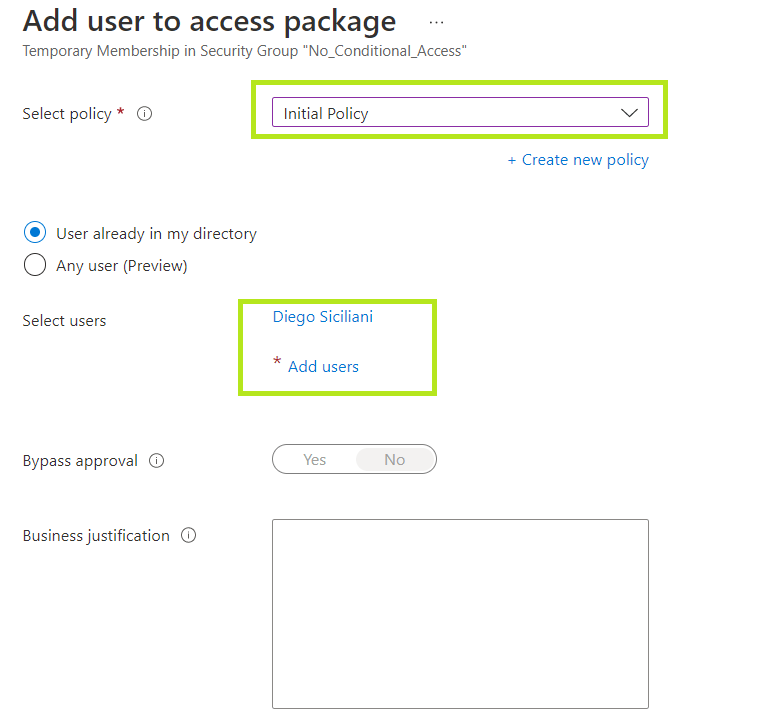775x724 pixels.
Task: Click the info icon beside Bypass approval
Action: [156, 461]
